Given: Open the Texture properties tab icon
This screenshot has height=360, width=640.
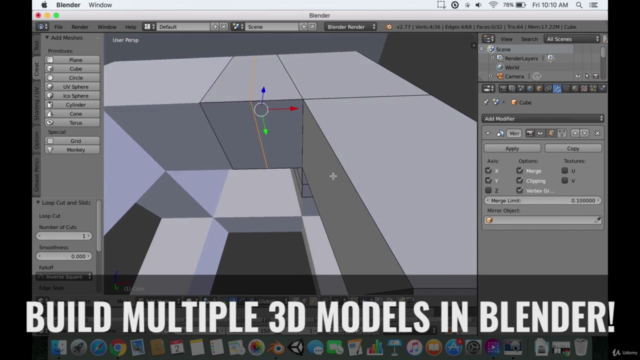Looking at the screenshot, I should pos(584,89).
